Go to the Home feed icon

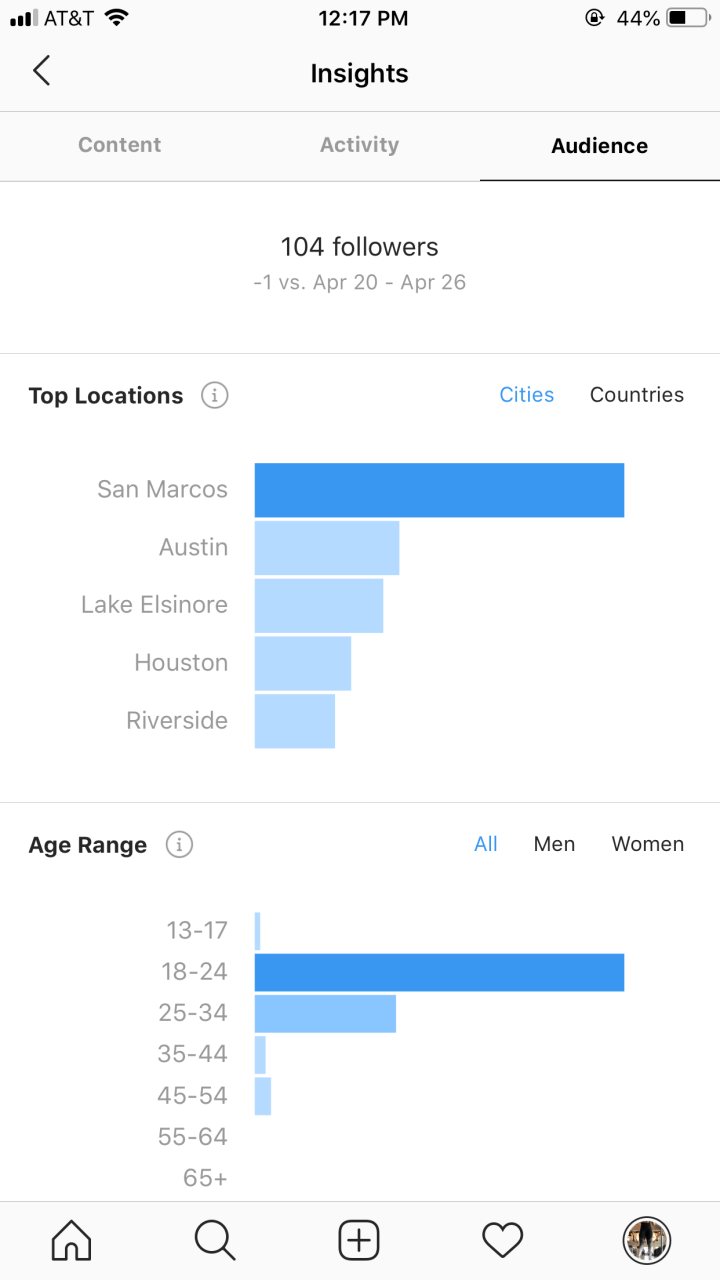pyautogui.click(x=71, y=1241)
